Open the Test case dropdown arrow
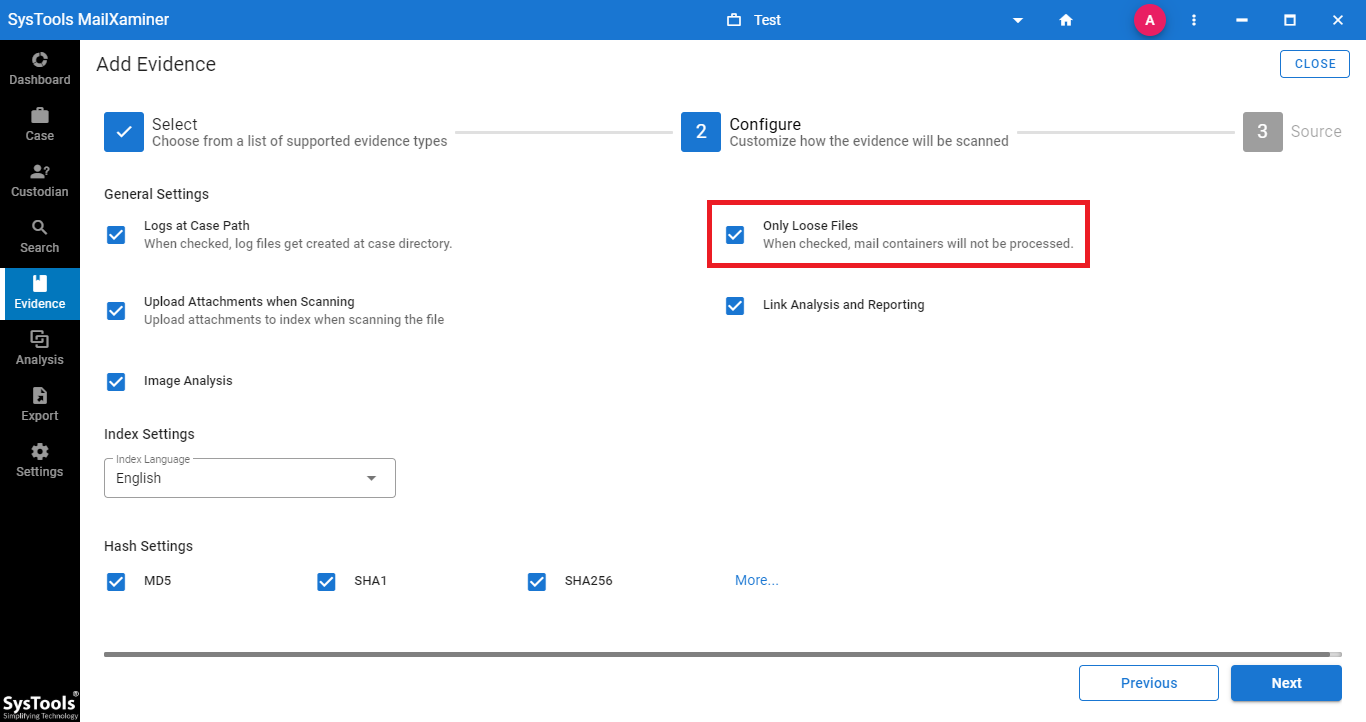Screen dimensions: 1366x722 point(1018,20)
